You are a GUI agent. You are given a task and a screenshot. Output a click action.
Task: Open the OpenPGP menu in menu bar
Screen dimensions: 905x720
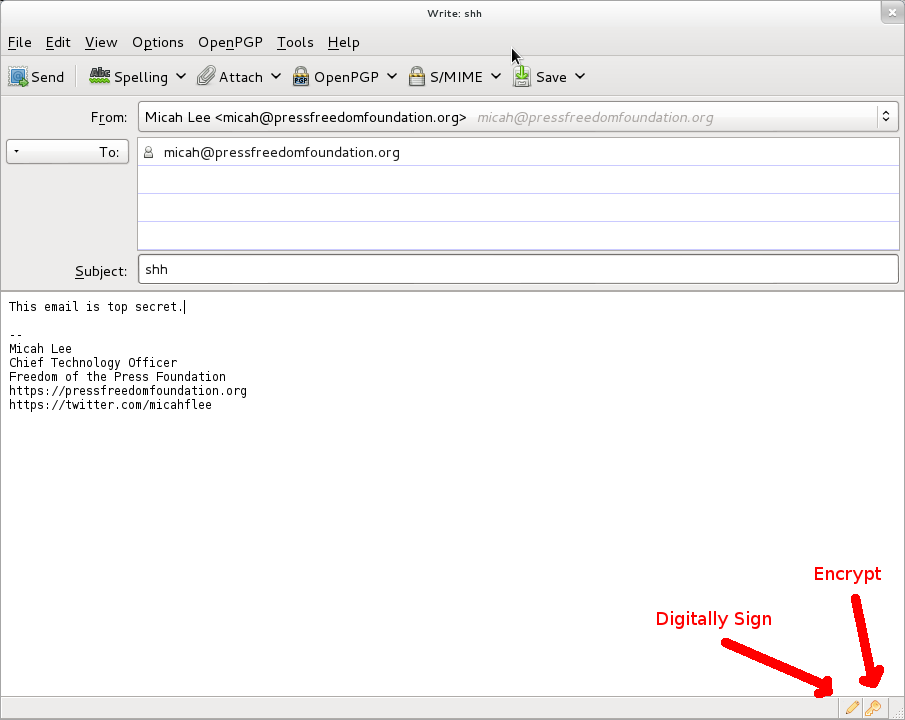[230, 42]
